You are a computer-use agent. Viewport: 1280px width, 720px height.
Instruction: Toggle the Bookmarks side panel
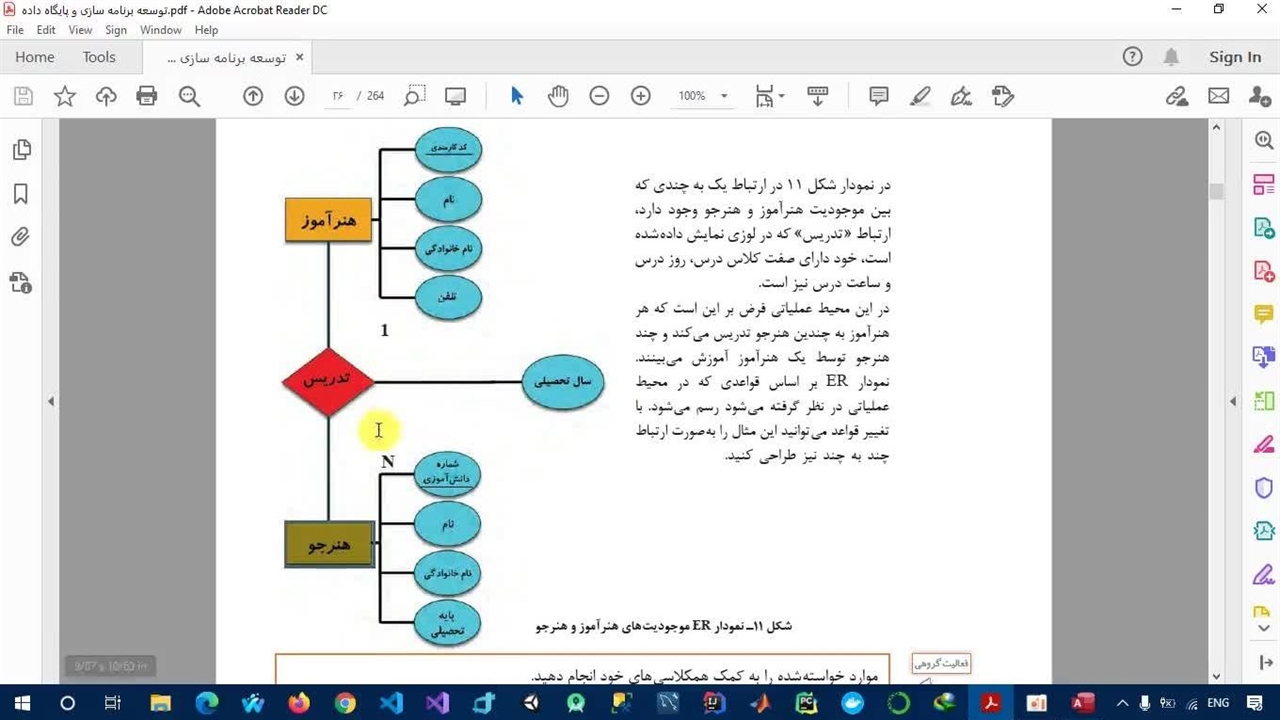pyautogui.click(x=21, y=194)
